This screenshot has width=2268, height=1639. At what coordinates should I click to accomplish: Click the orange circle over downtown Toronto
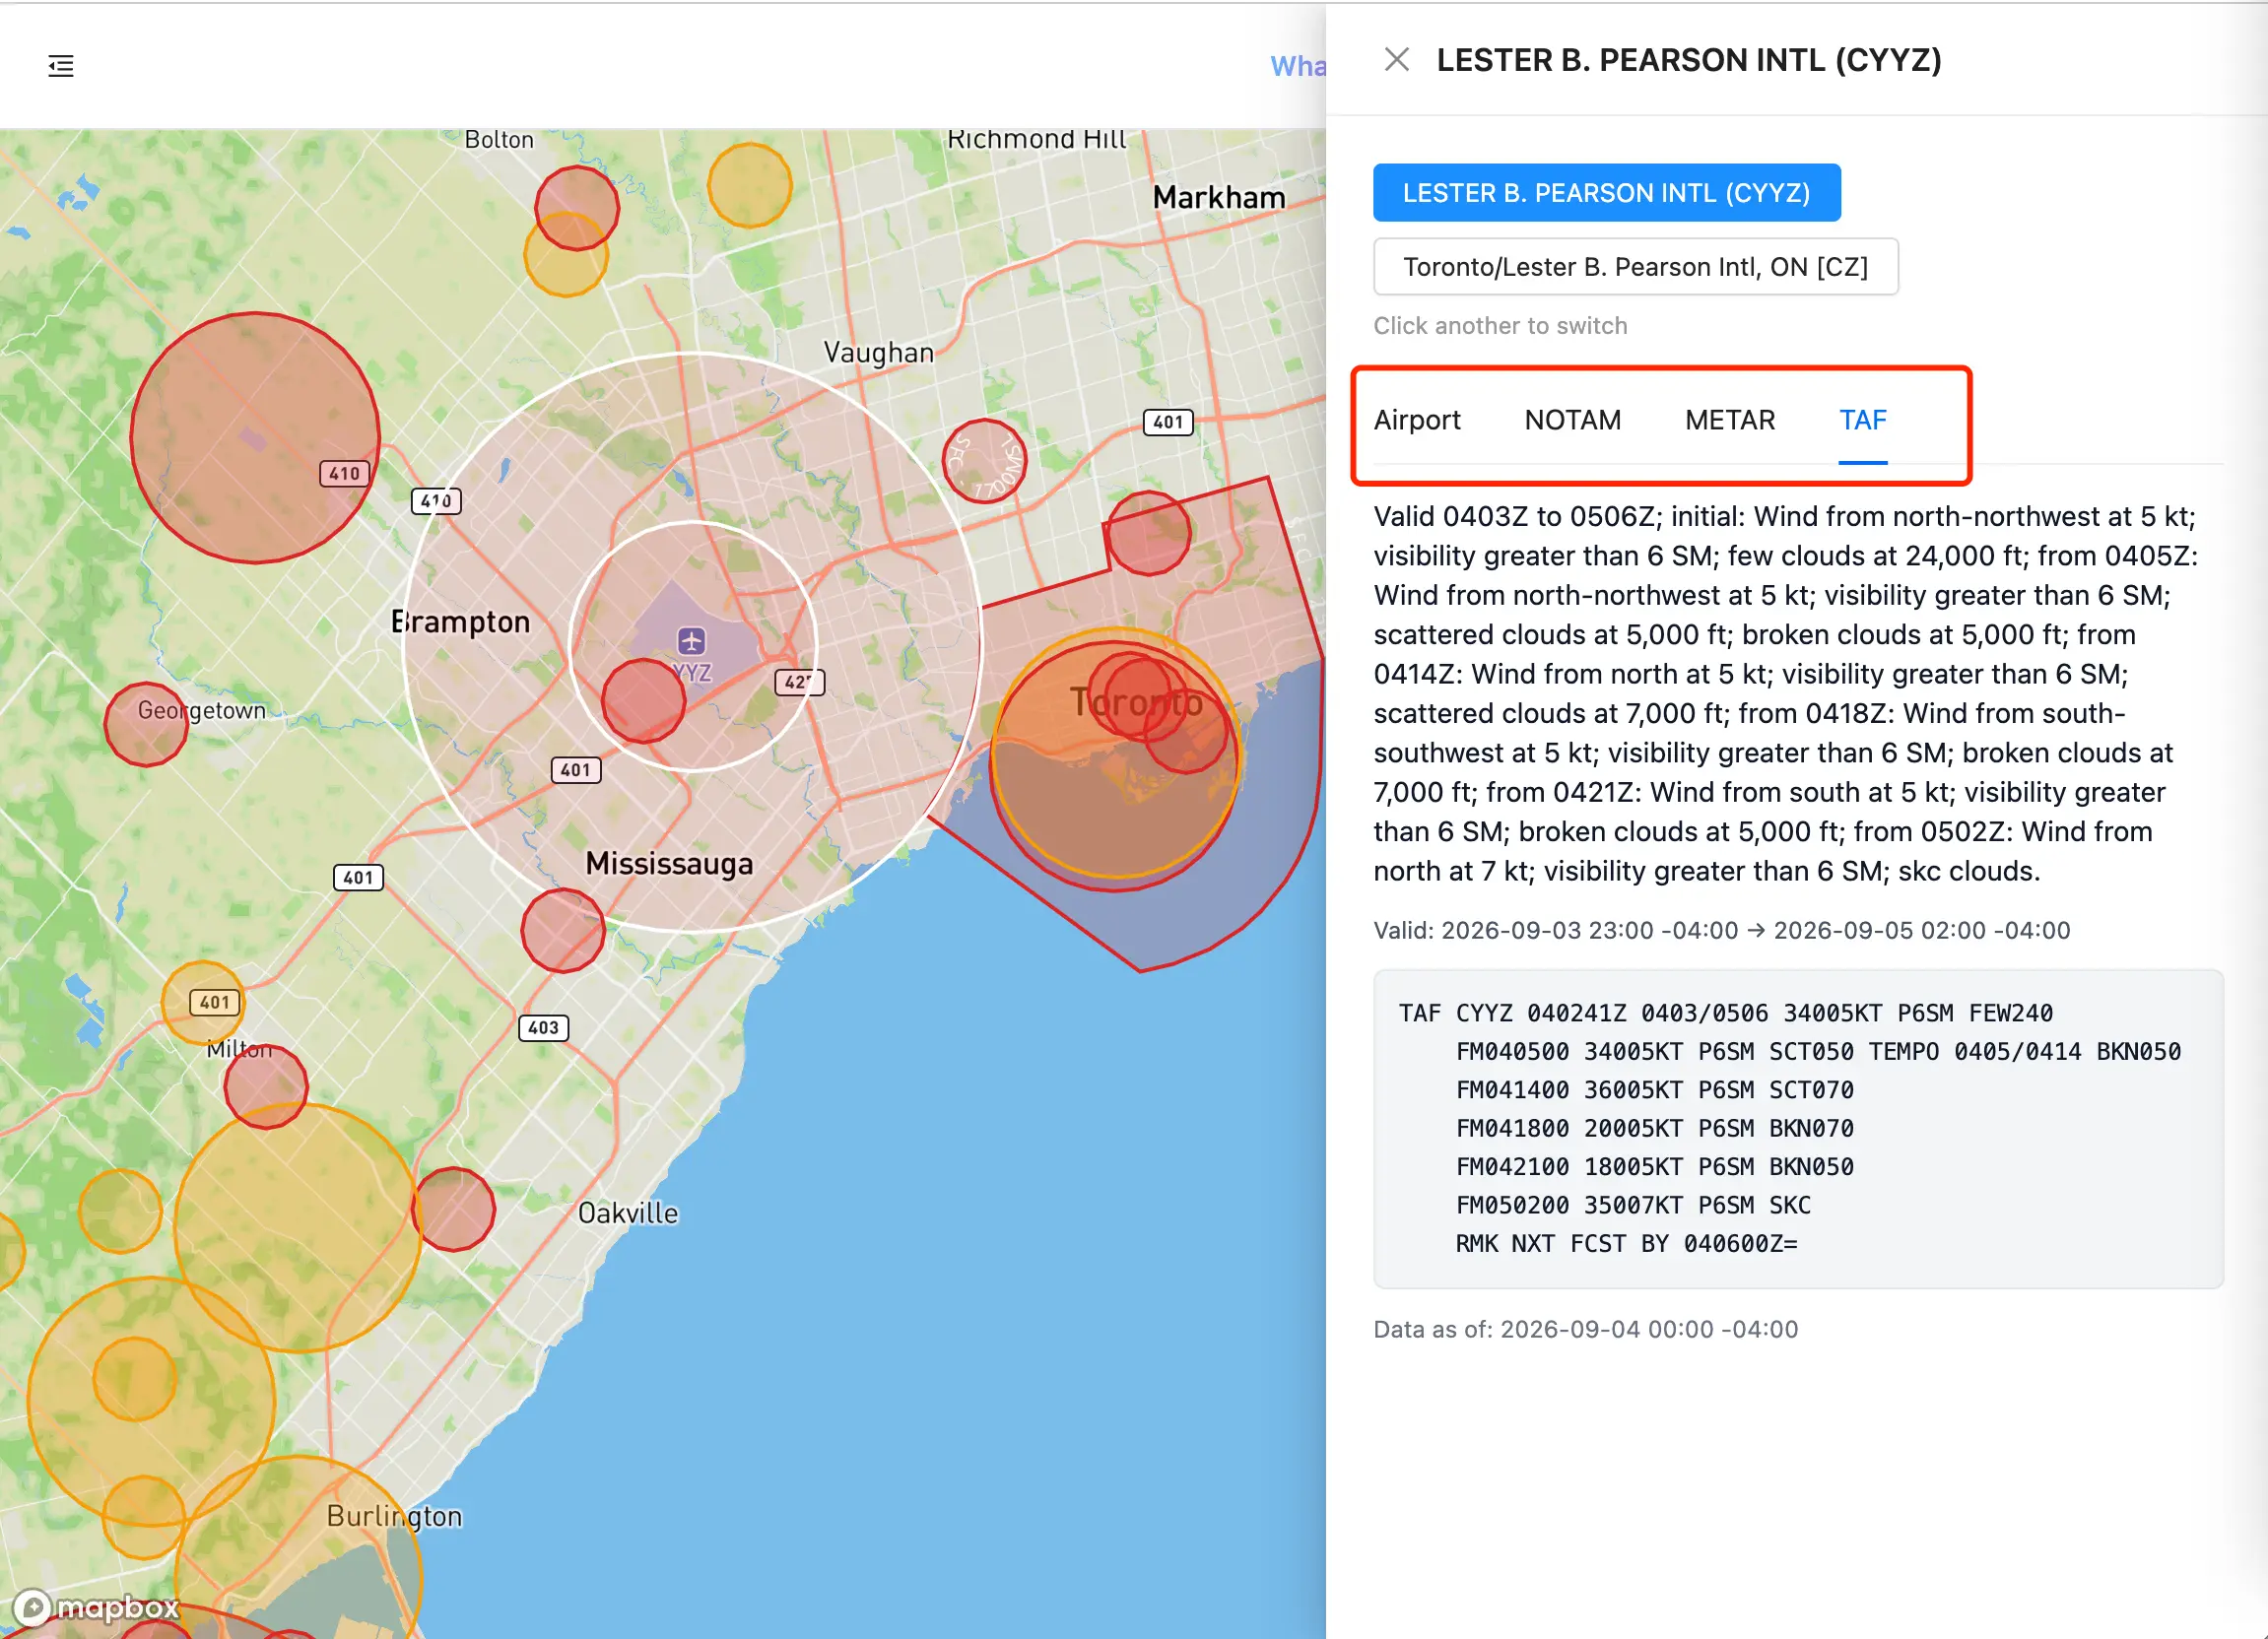[x=1115, y=752]
